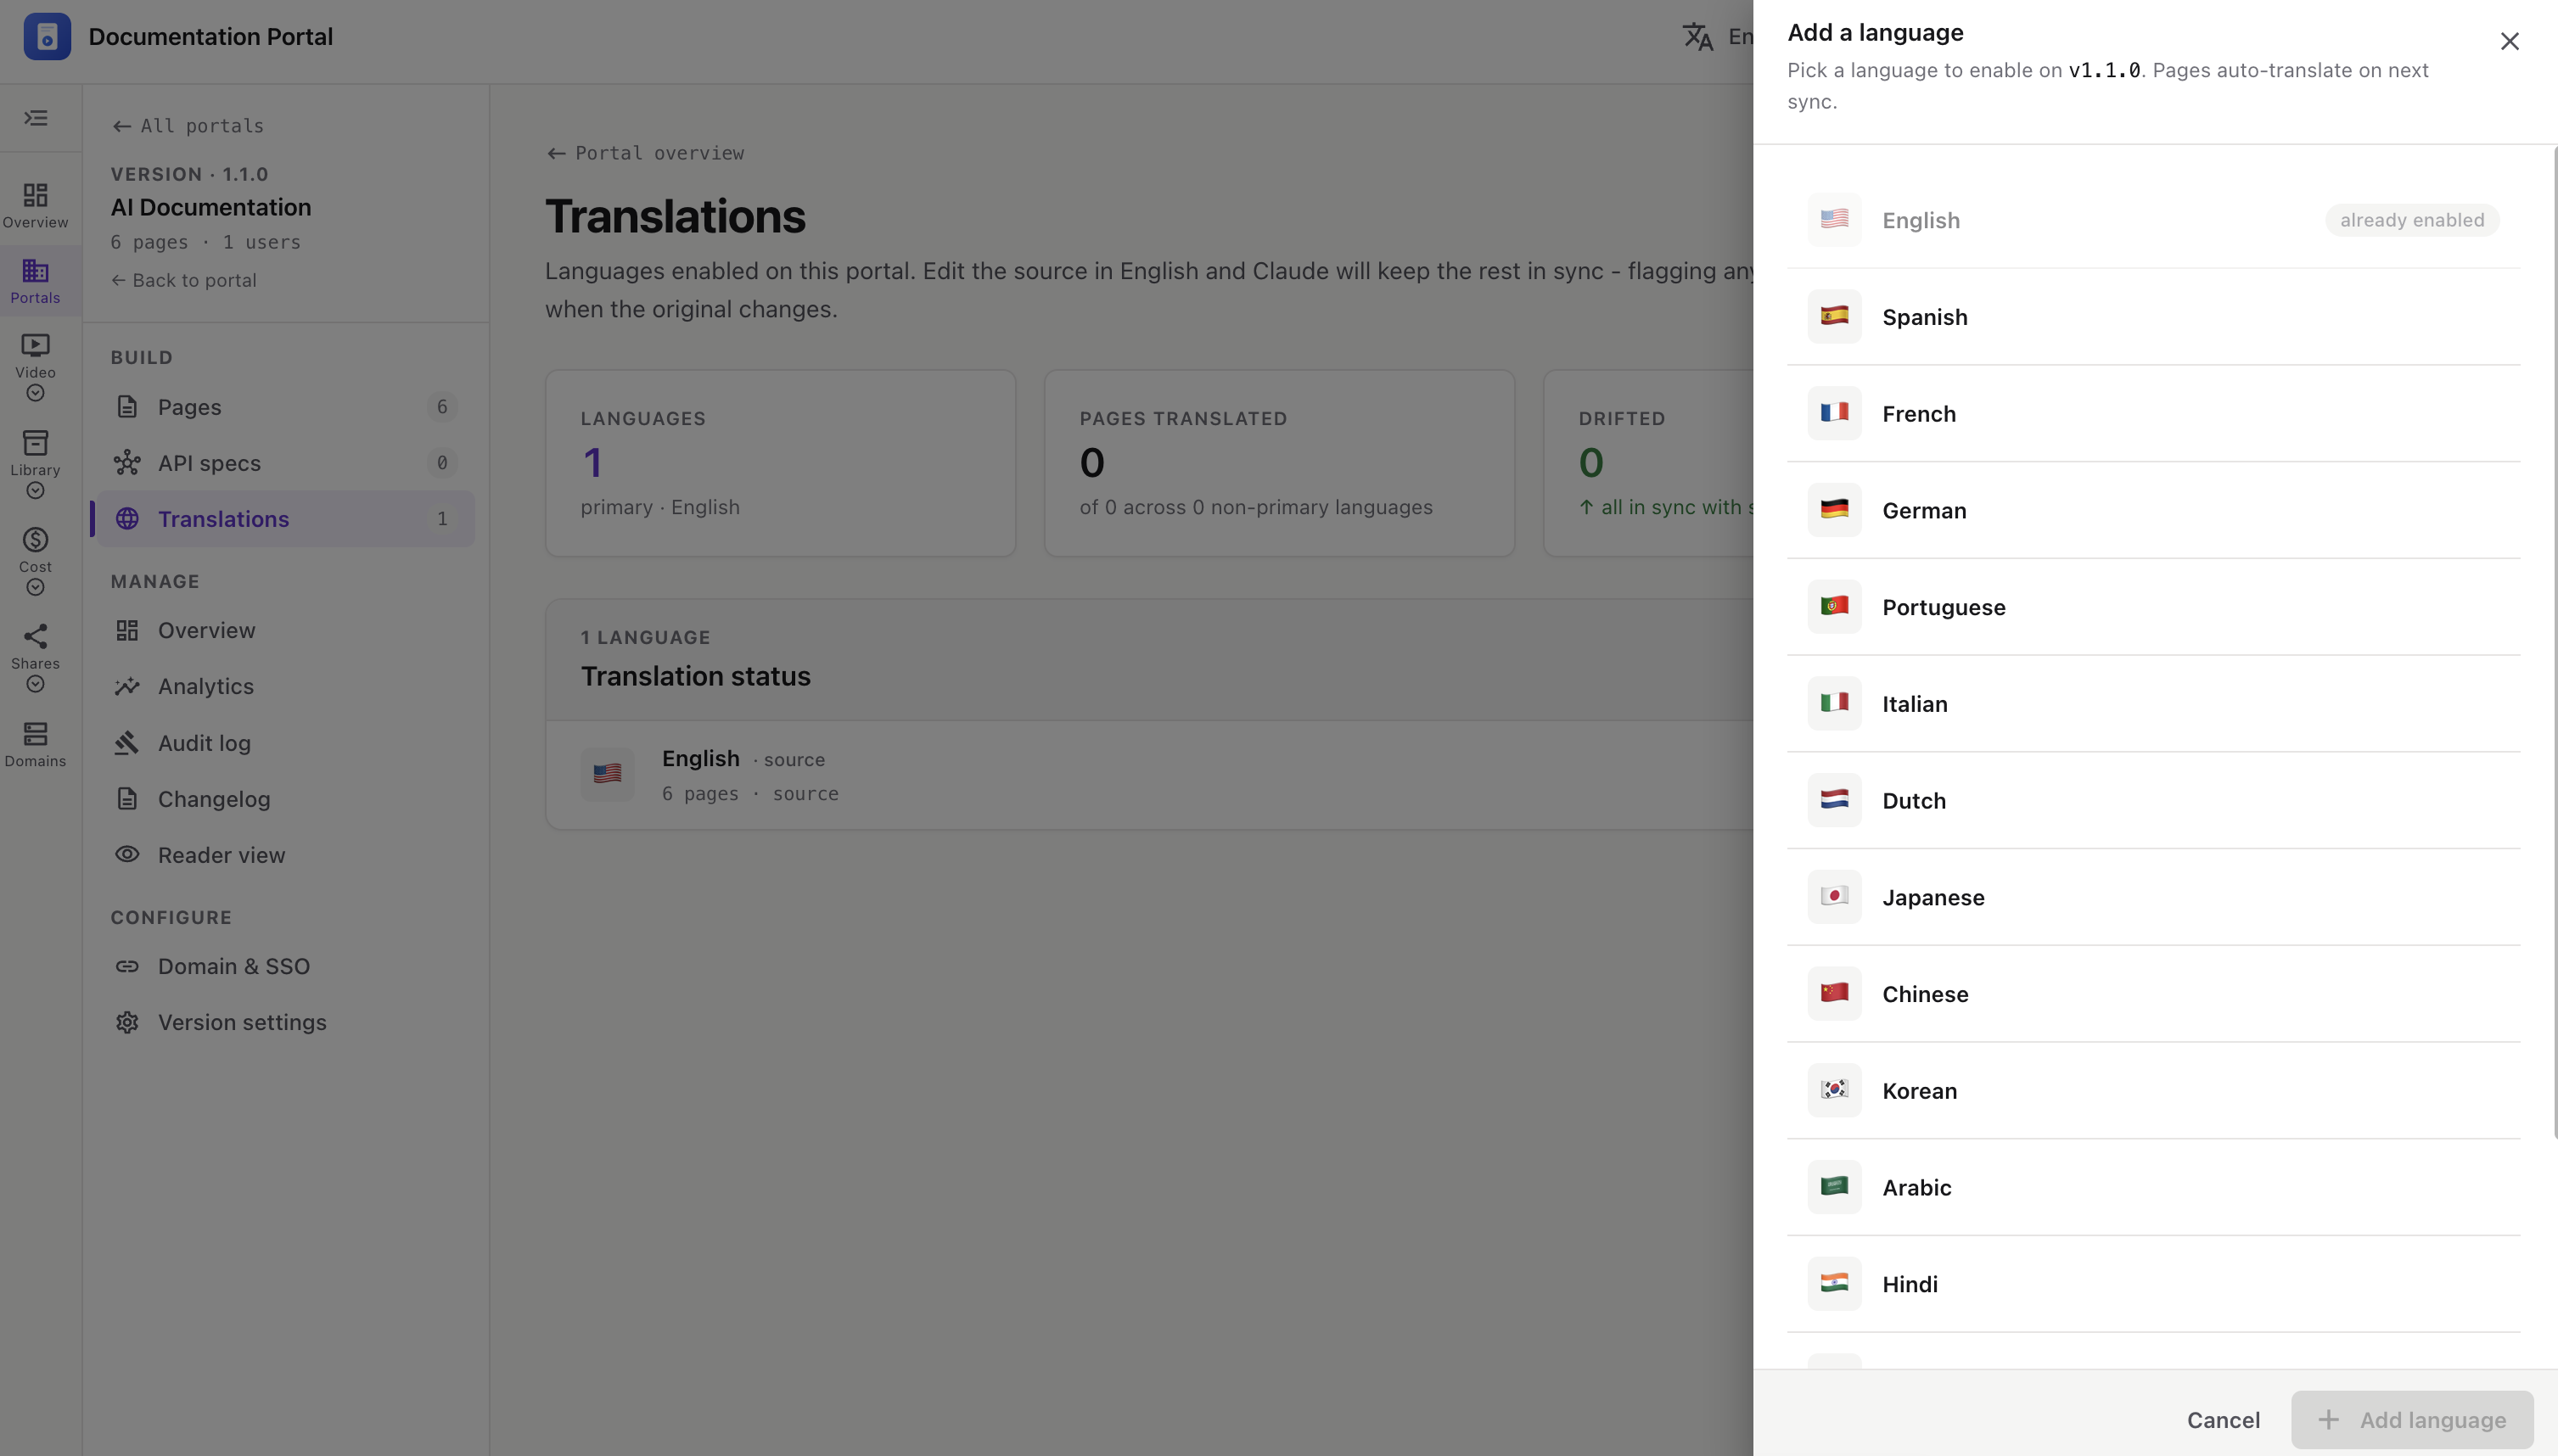Image resolution: width=2558 pixels, height=1456 pixels.
Task: Close the Add a language panel
Action: (2509, 41)
